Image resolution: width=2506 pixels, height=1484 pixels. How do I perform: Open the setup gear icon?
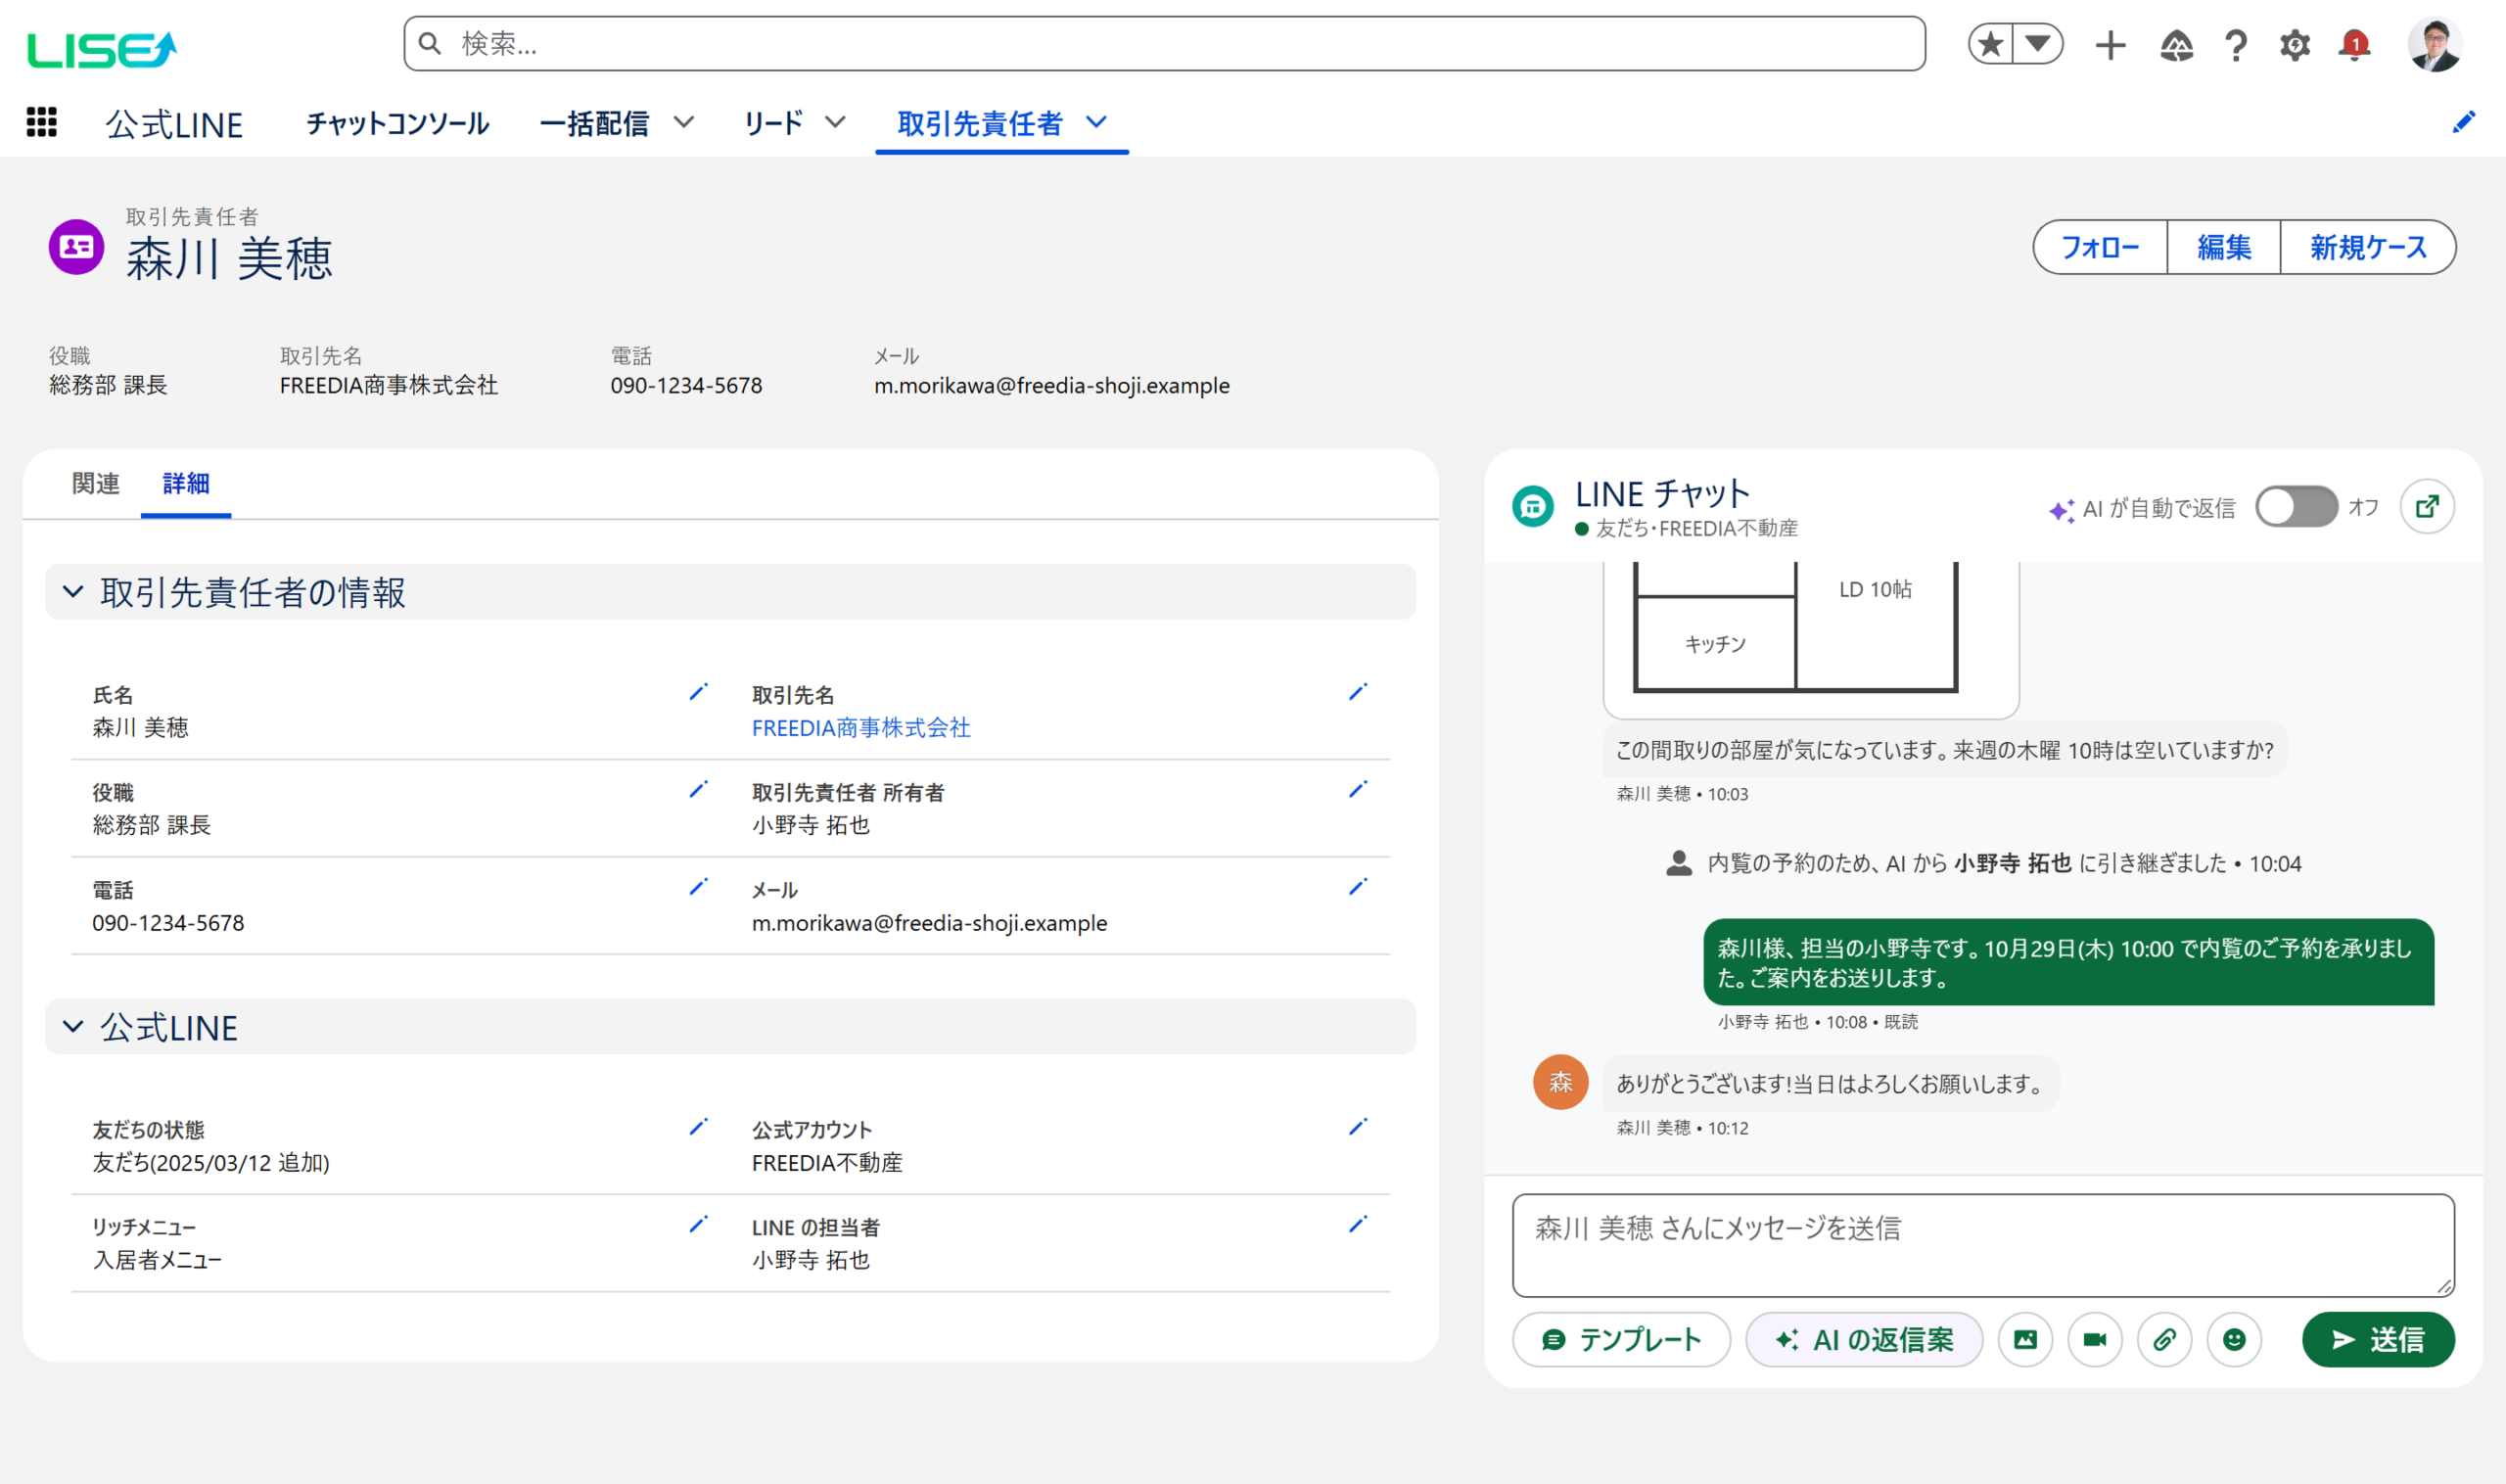[x=2295, y=45]
